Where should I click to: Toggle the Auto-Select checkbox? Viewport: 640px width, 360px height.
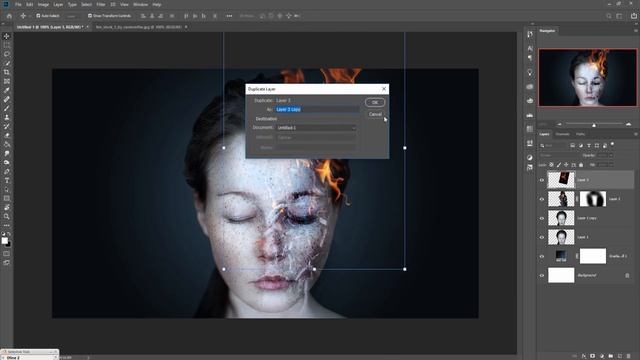pos(38,16)
